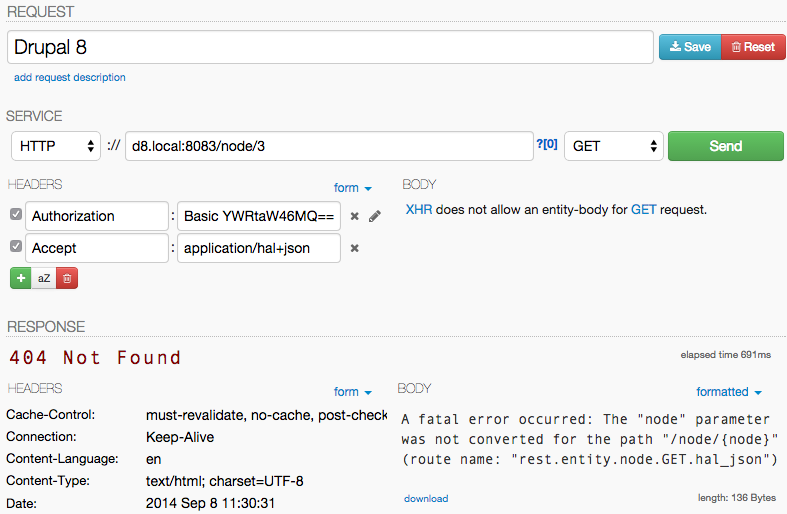Uncheck the Accept header checkbox
Viewport: 787px width, 514px height.
16,246
